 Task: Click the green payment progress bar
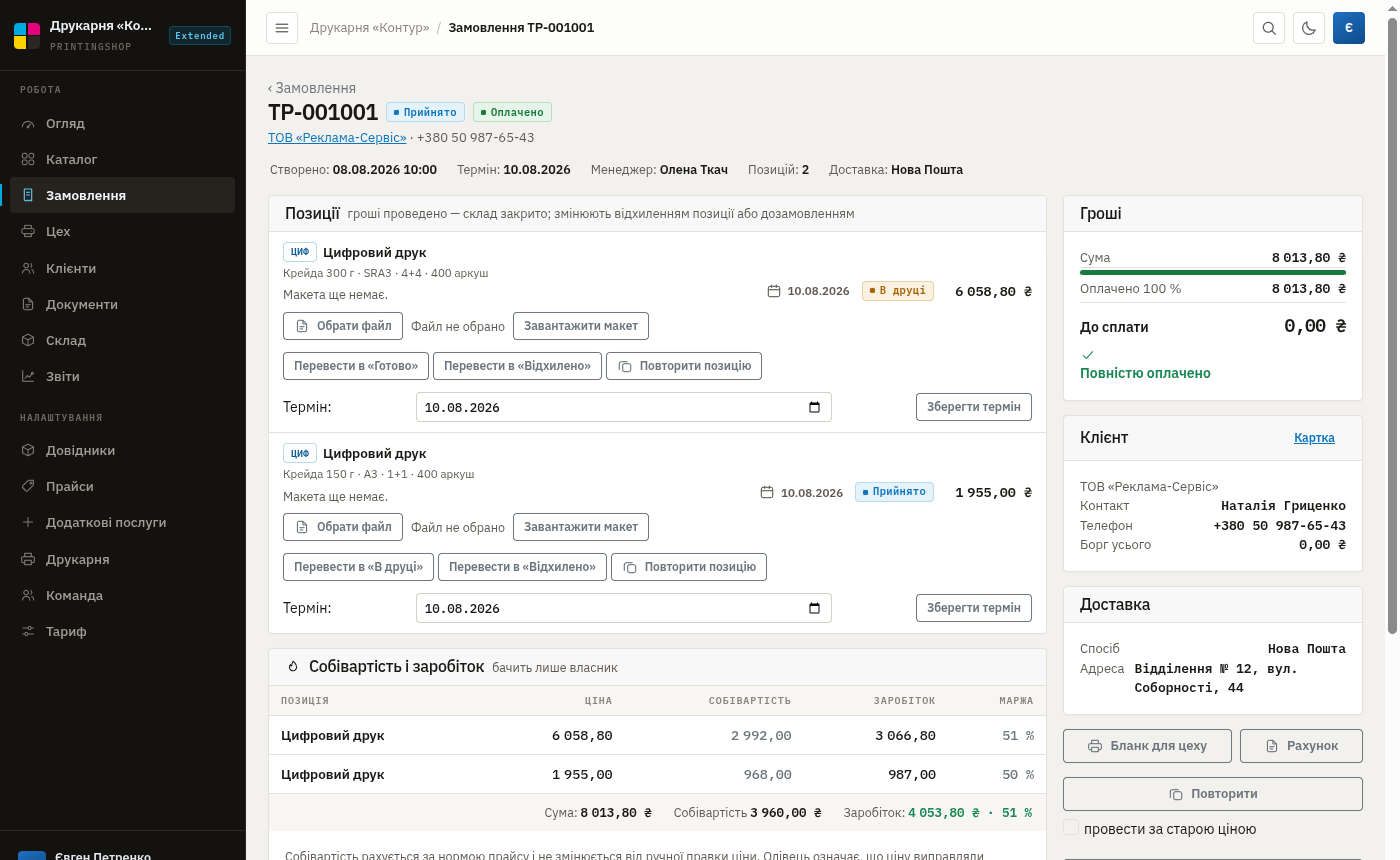coord(1213,272)
